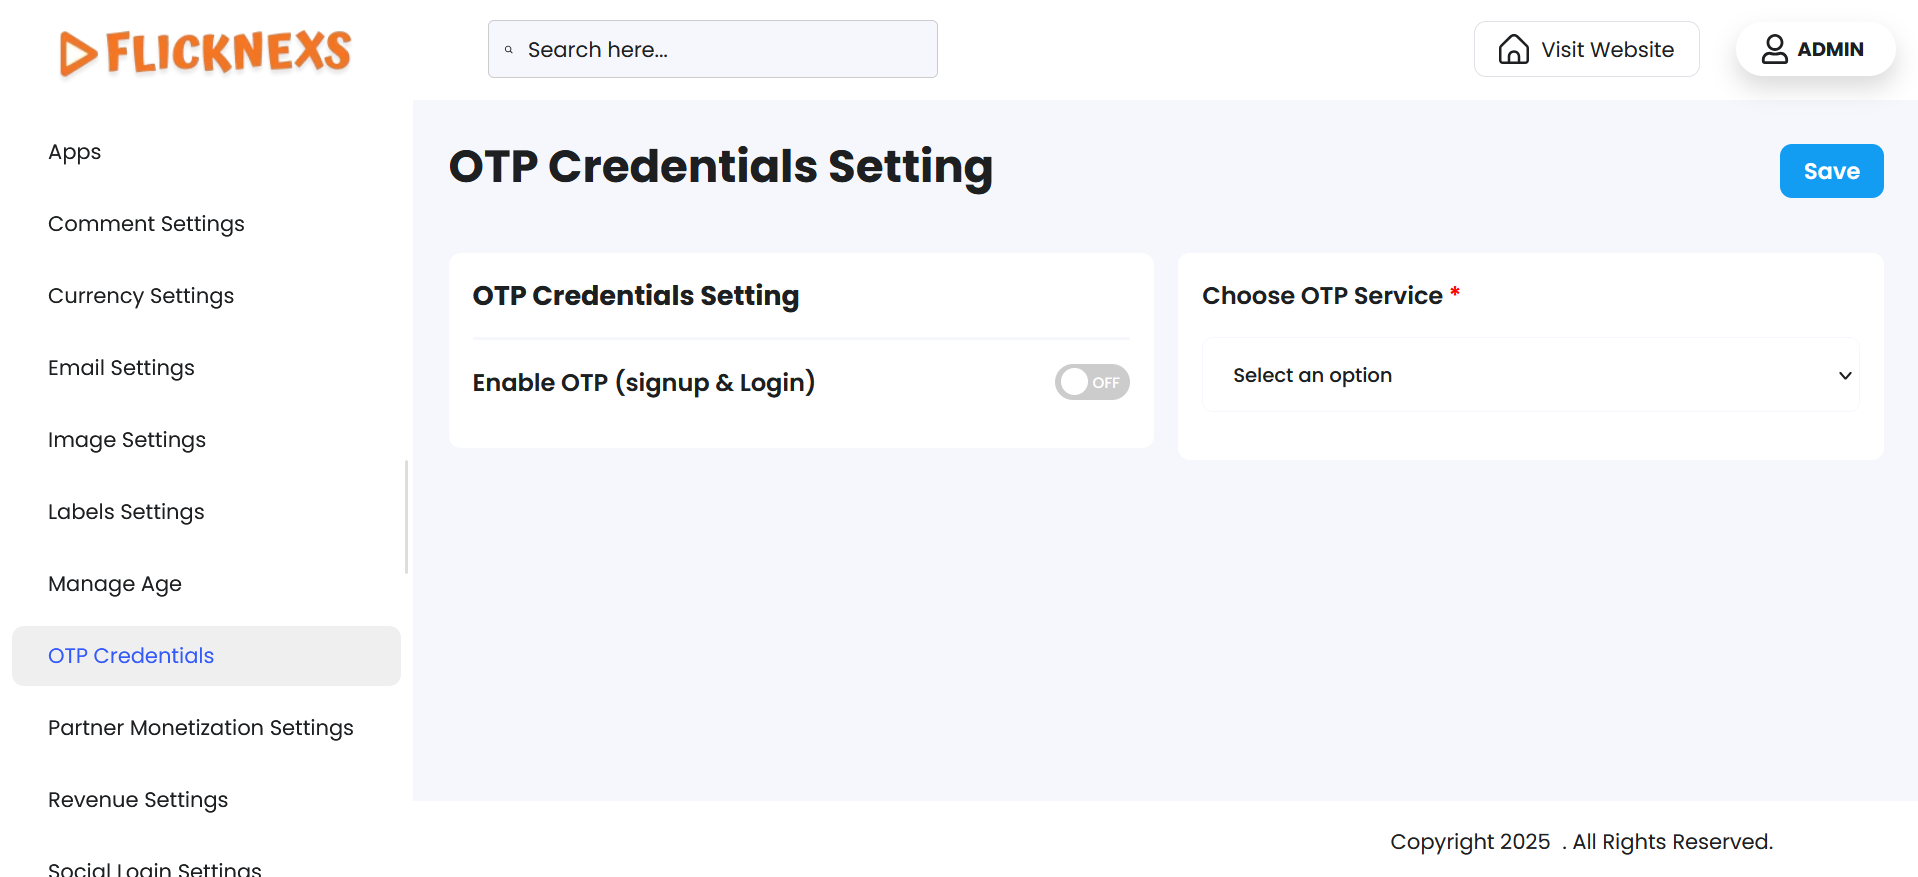
Task: Click the admin user profile icon
Action: pyautogui.click(x=1774, y=49)
